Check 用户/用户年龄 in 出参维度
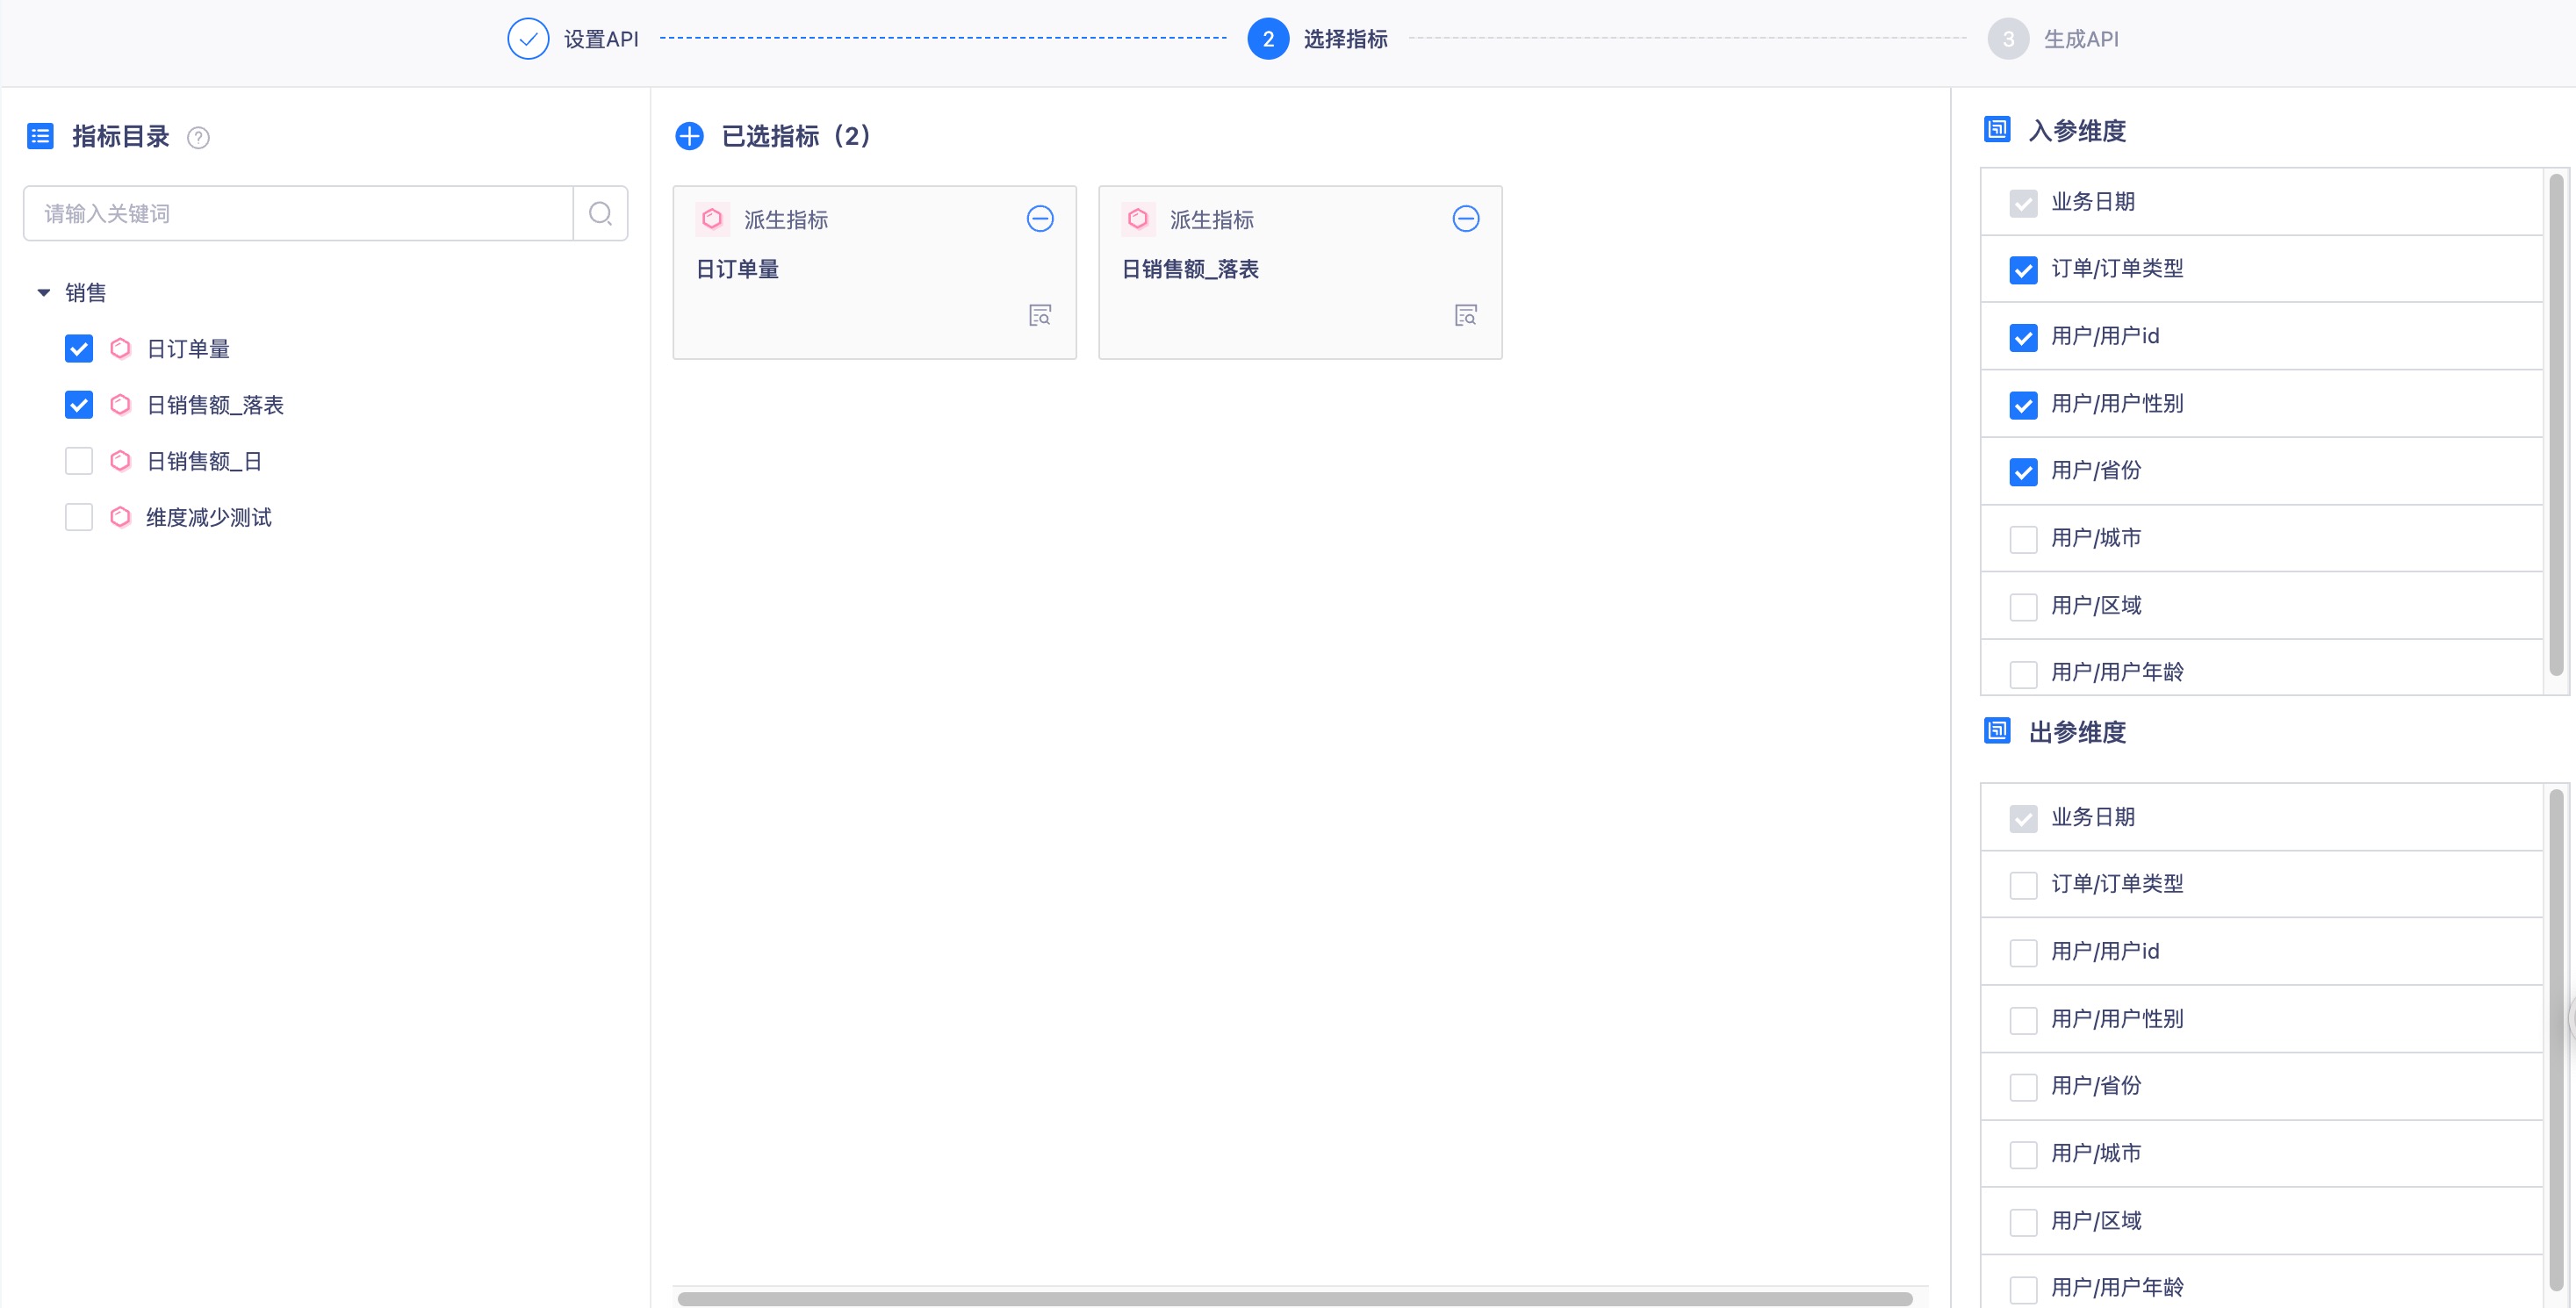2576x1308 pixels. pyautogui.click(x=2023, y=1289)
